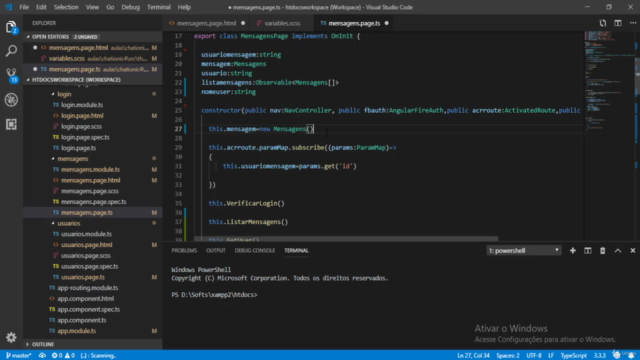640x360 pixels.
Task: Click line number 31 in the gutter
Action: [x=178, y=166]
